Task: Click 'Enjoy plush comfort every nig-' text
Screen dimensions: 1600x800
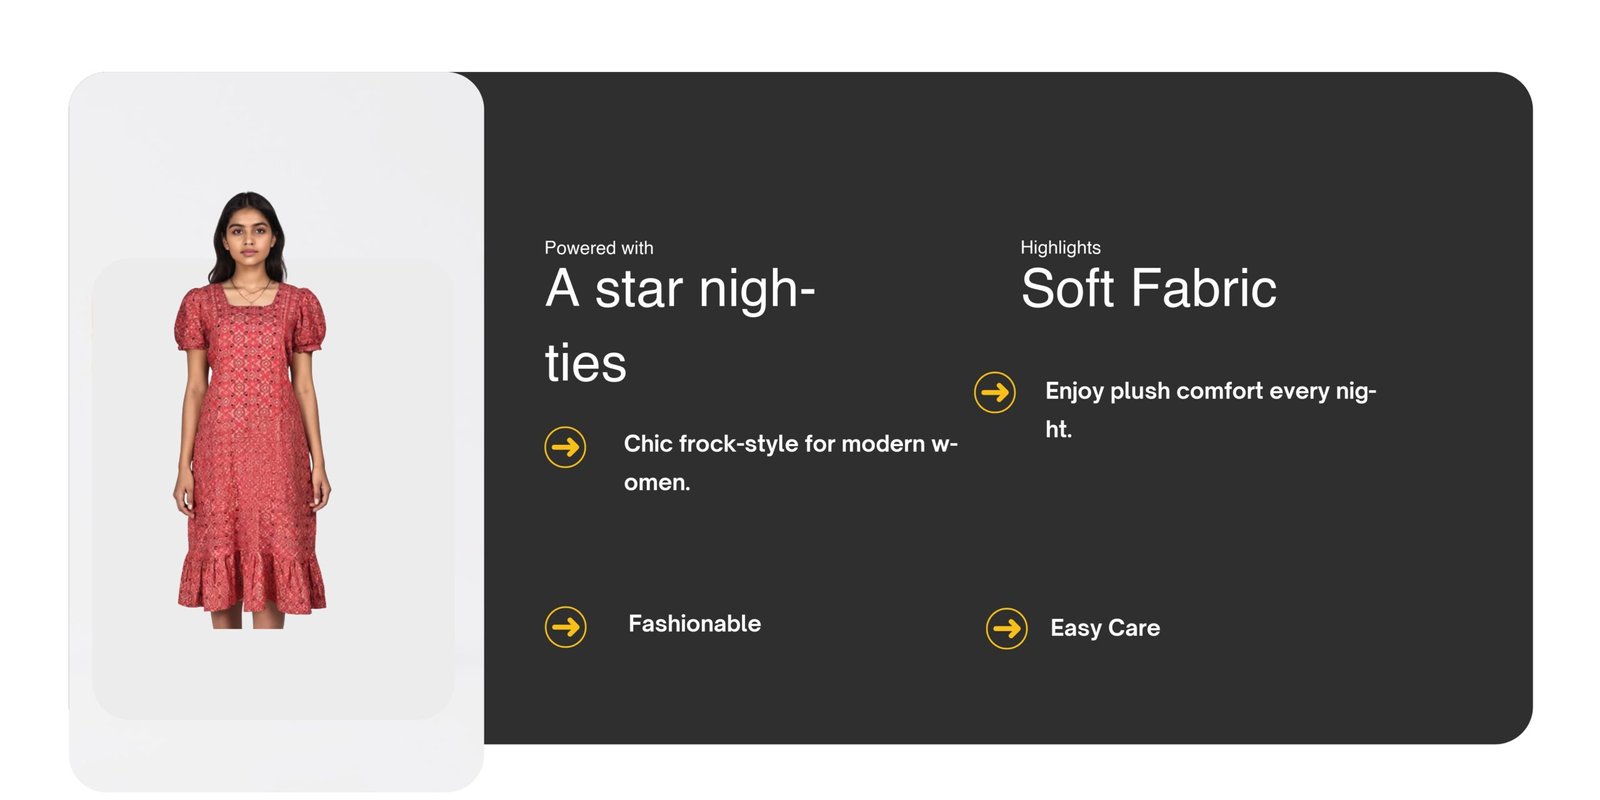Action: point(1210,391)
